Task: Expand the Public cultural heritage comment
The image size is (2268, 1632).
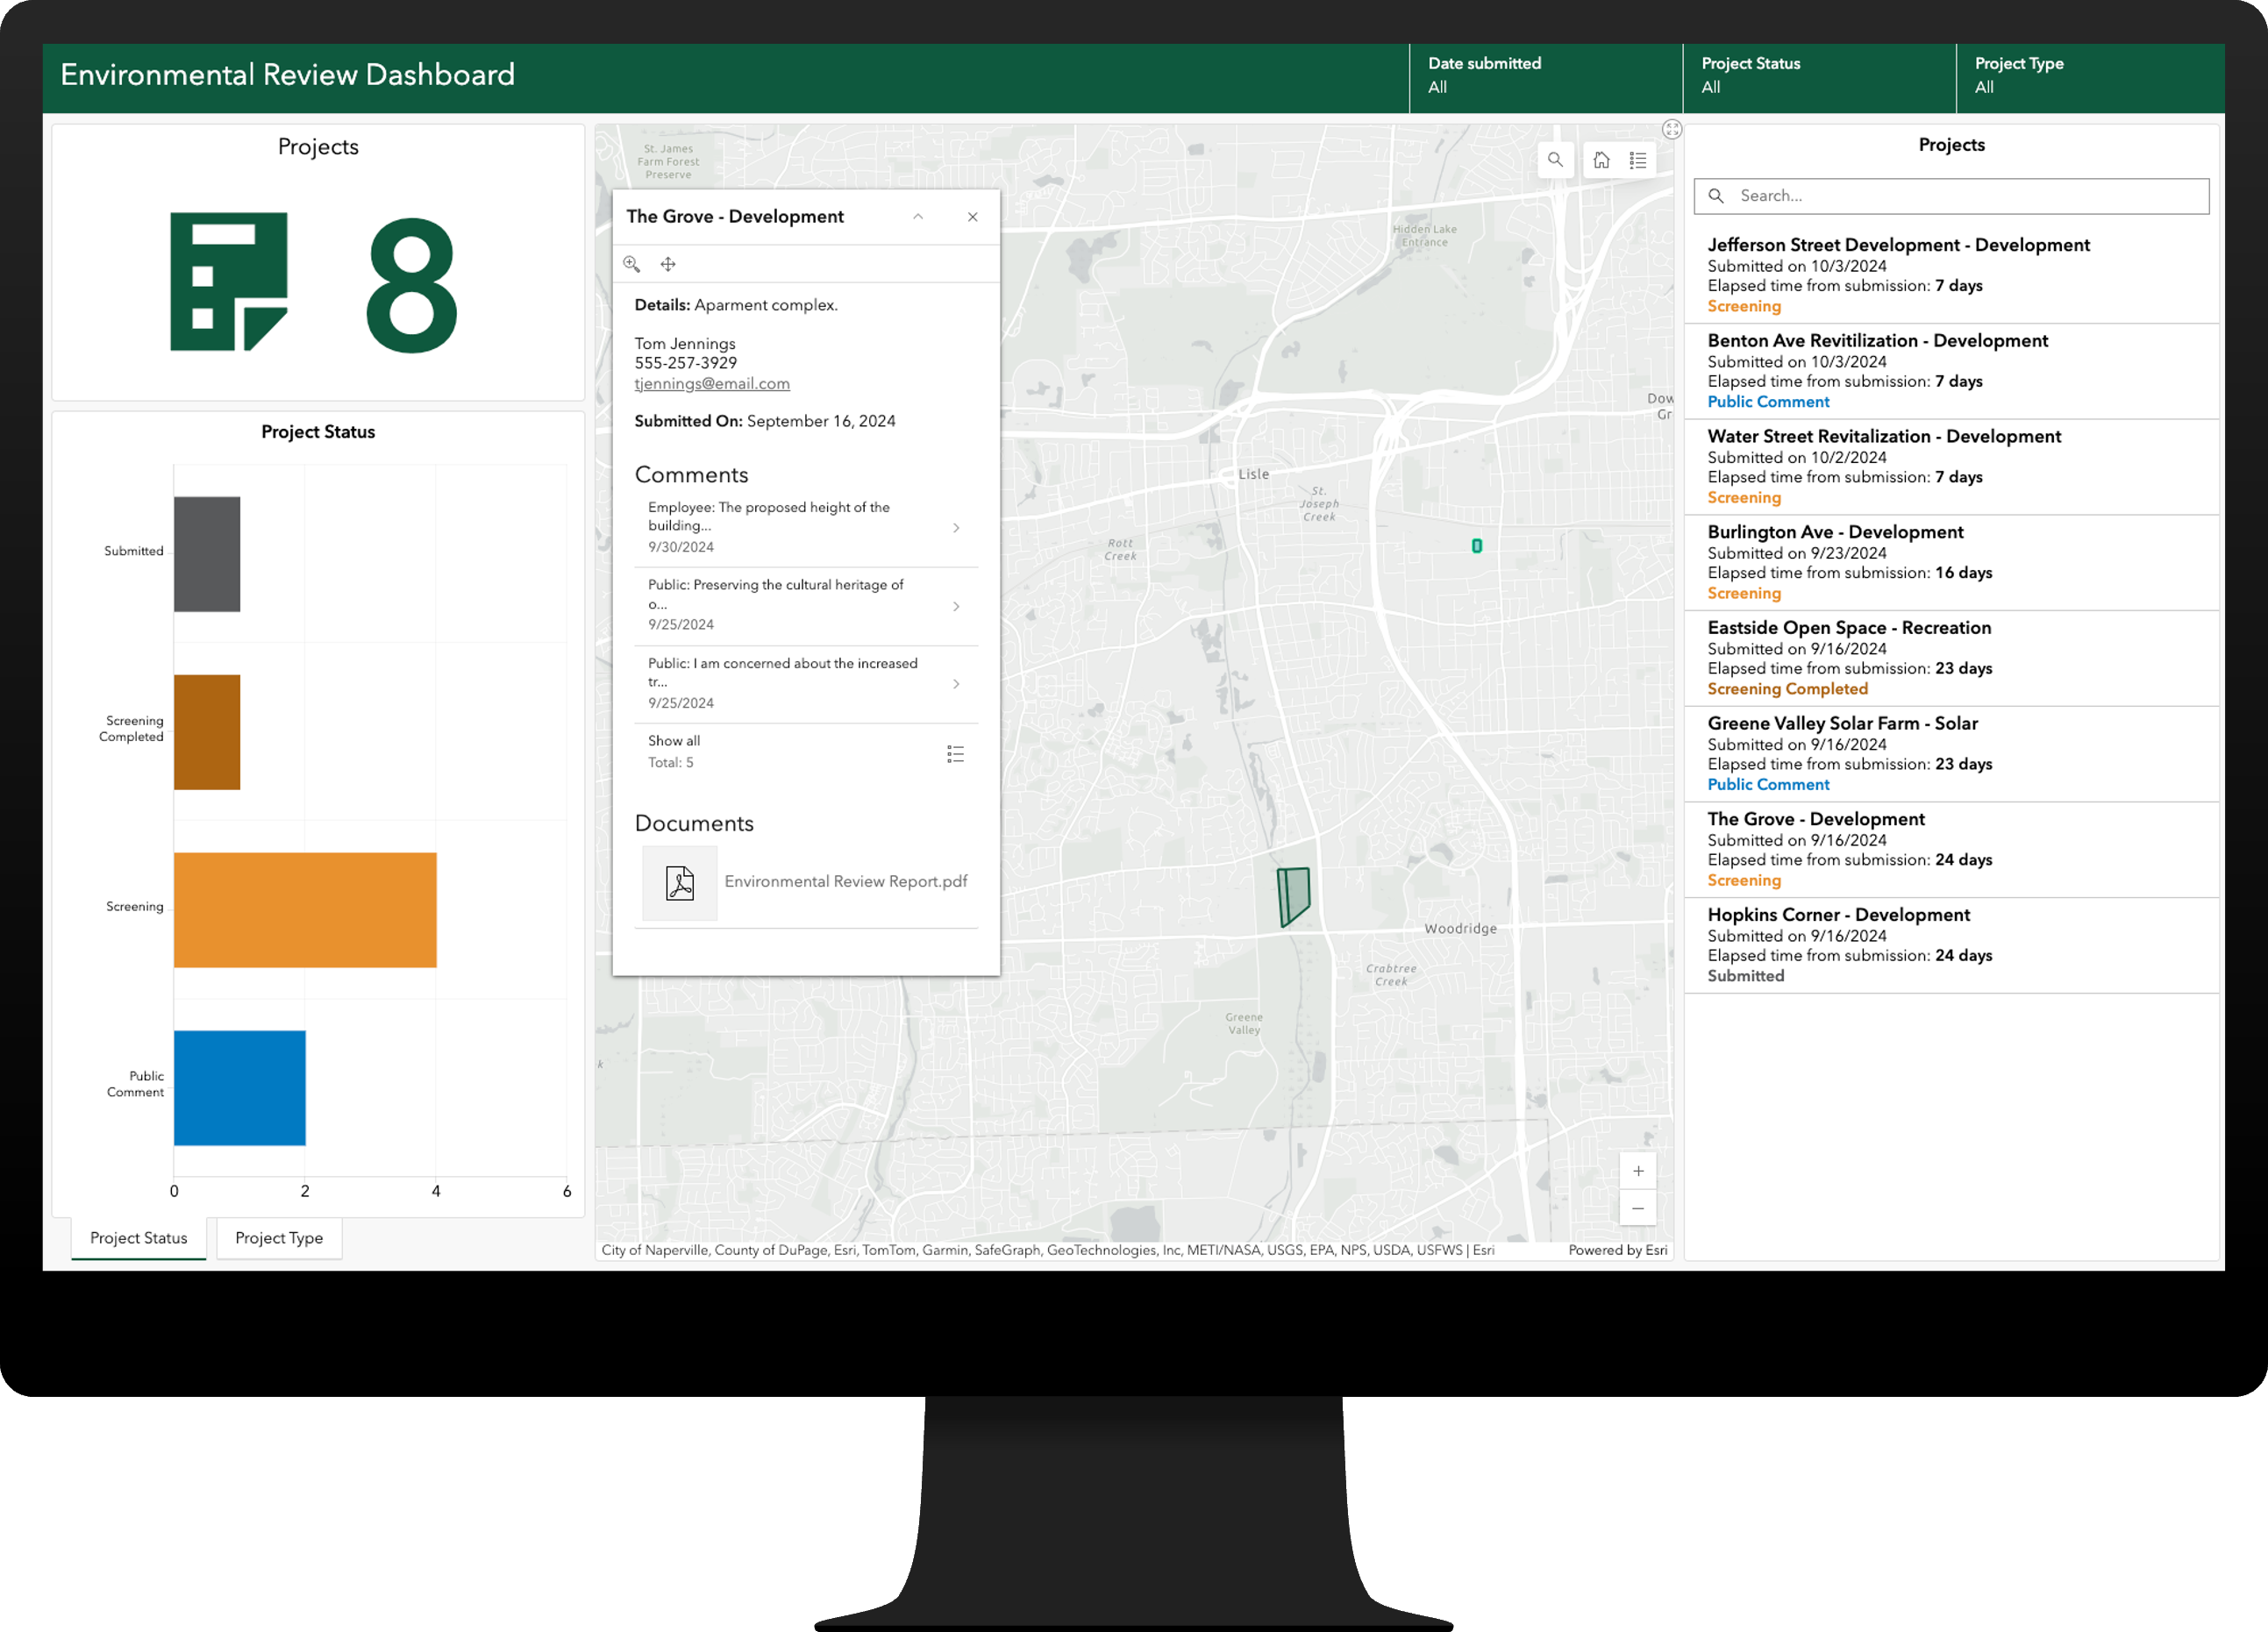Action: pos(956,606)
